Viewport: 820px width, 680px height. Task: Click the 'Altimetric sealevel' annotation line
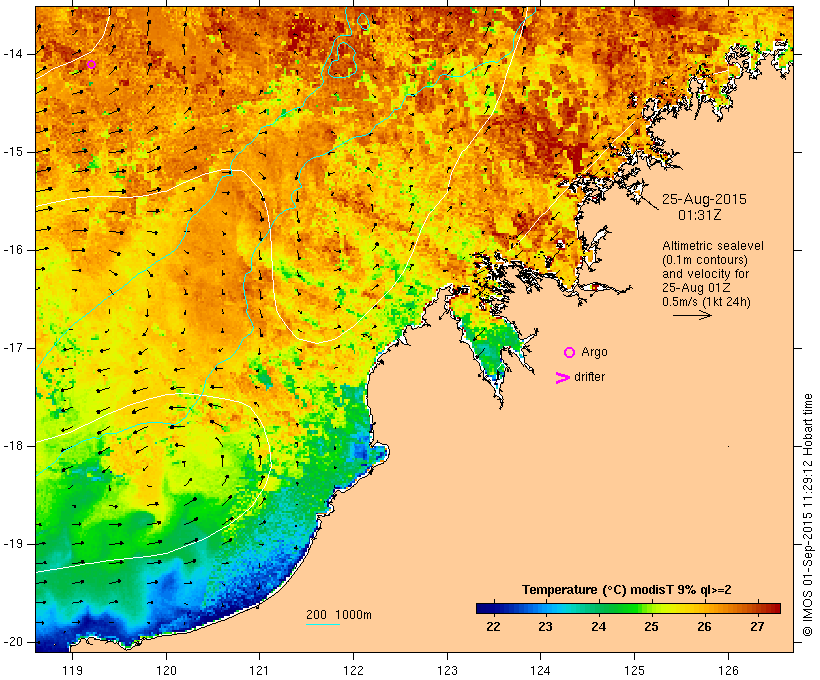coord(713,246)
